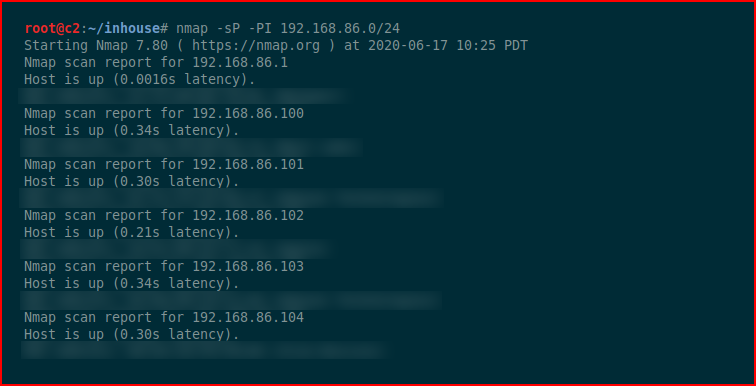The width and height of the screenshot is (756, 386).
Task: Open the https://nmap.org link
Action: [256, 46]
